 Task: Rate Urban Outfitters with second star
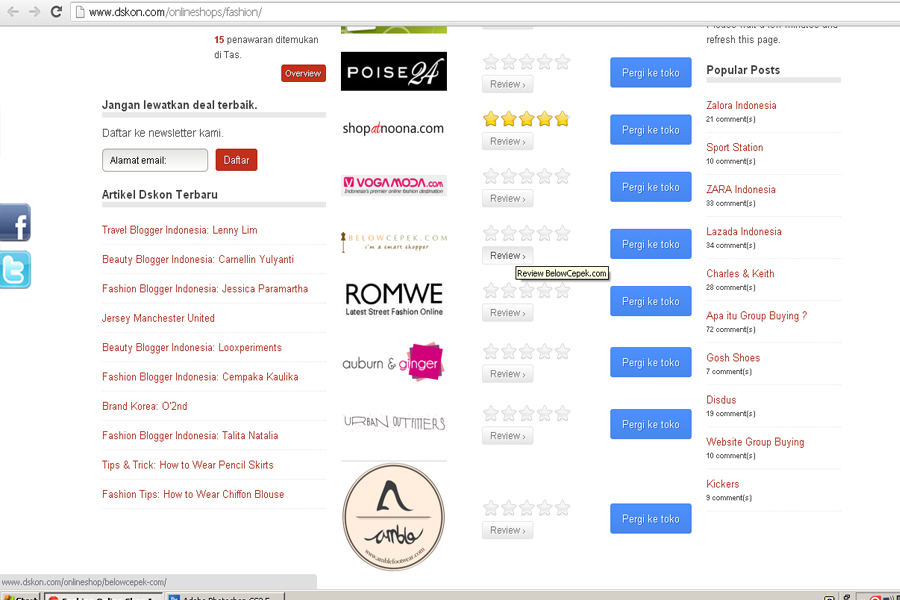tap(509, 413)
